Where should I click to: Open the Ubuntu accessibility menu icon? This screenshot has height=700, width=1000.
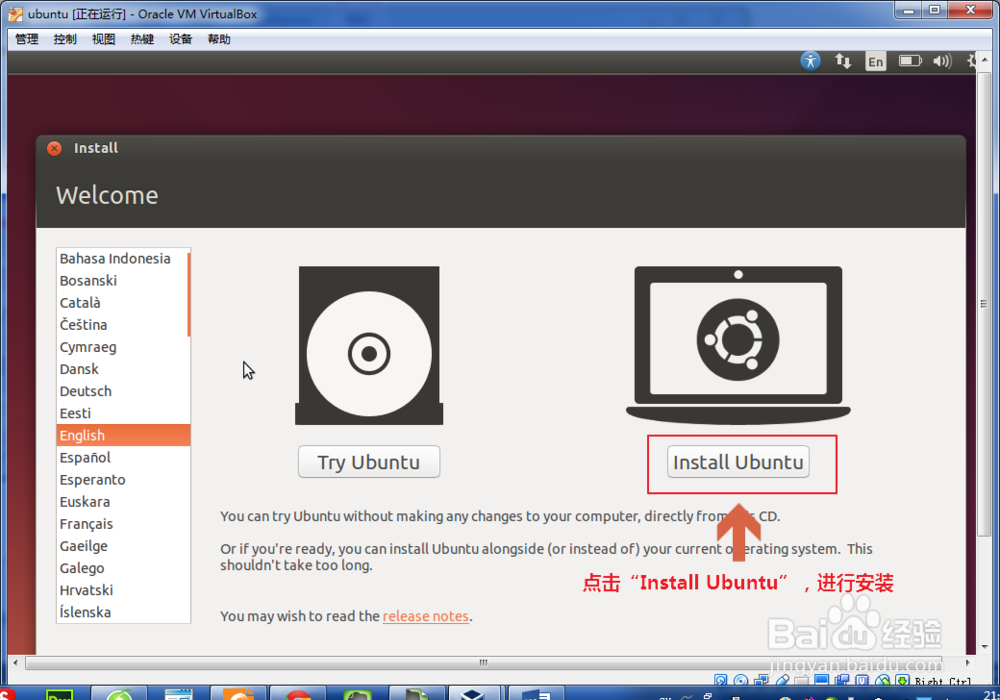[810, 61]
